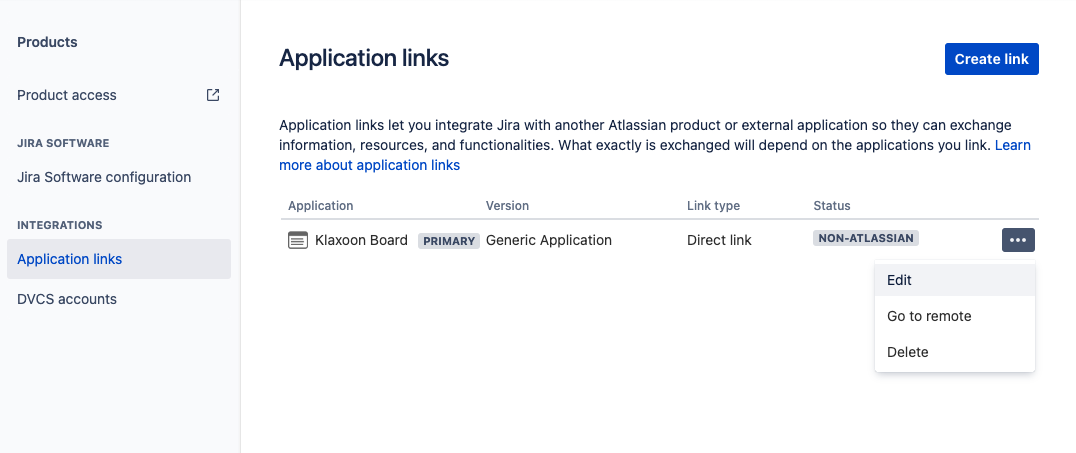Viewport: 1076px width, 453px height.
Task: Click the Klaxoon Board application icon
Action: (x=298, y=240)
